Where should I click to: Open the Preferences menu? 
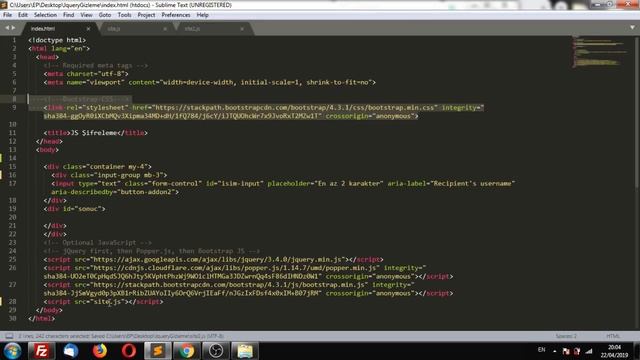tap(176, 15)
